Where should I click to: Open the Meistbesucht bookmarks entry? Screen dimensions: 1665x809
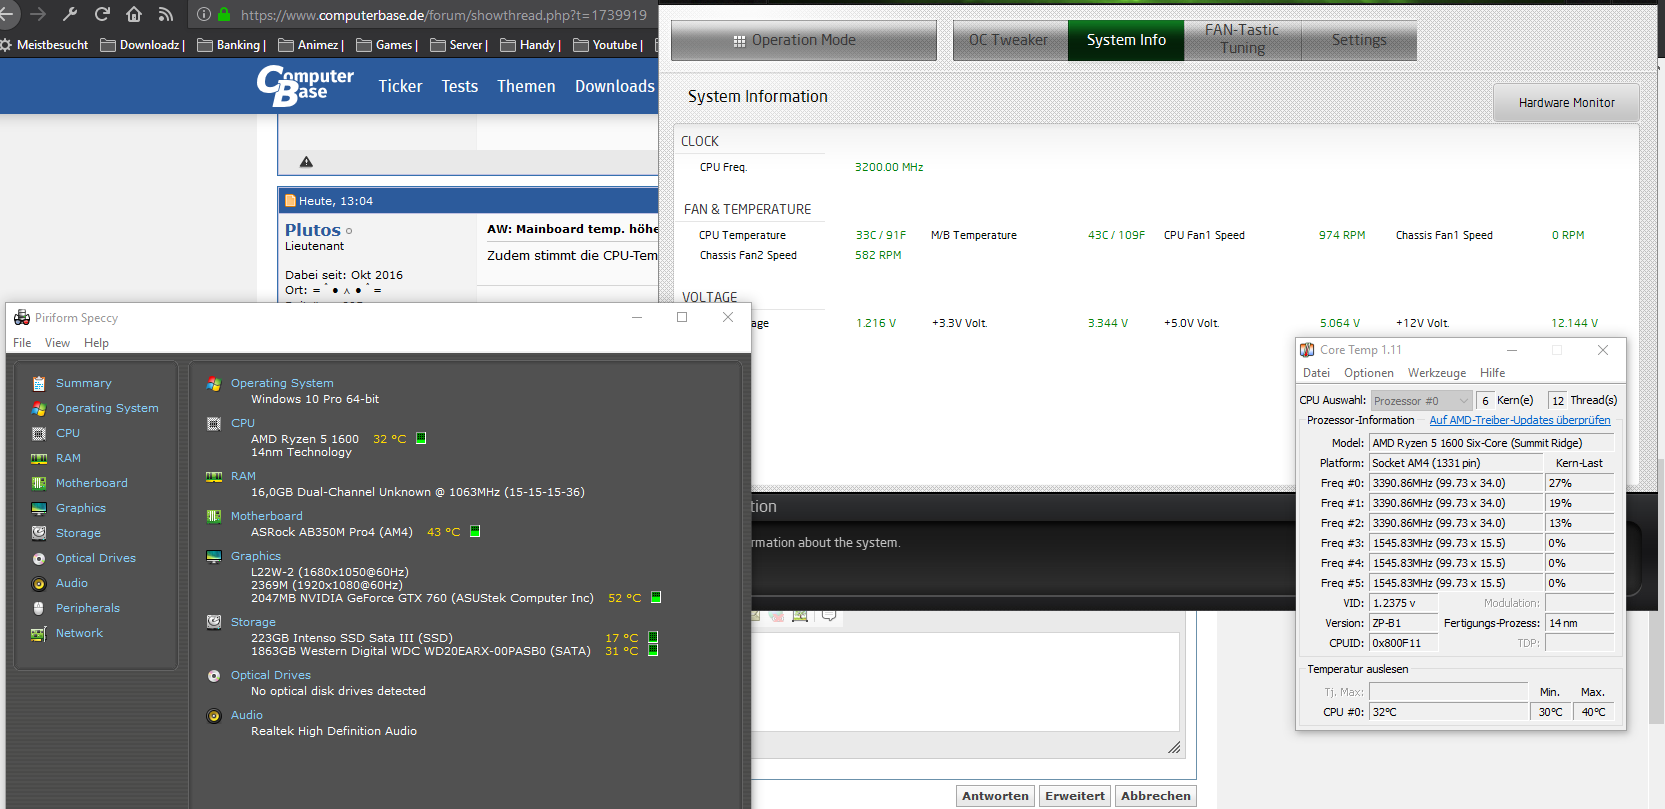tap(45, 45)
